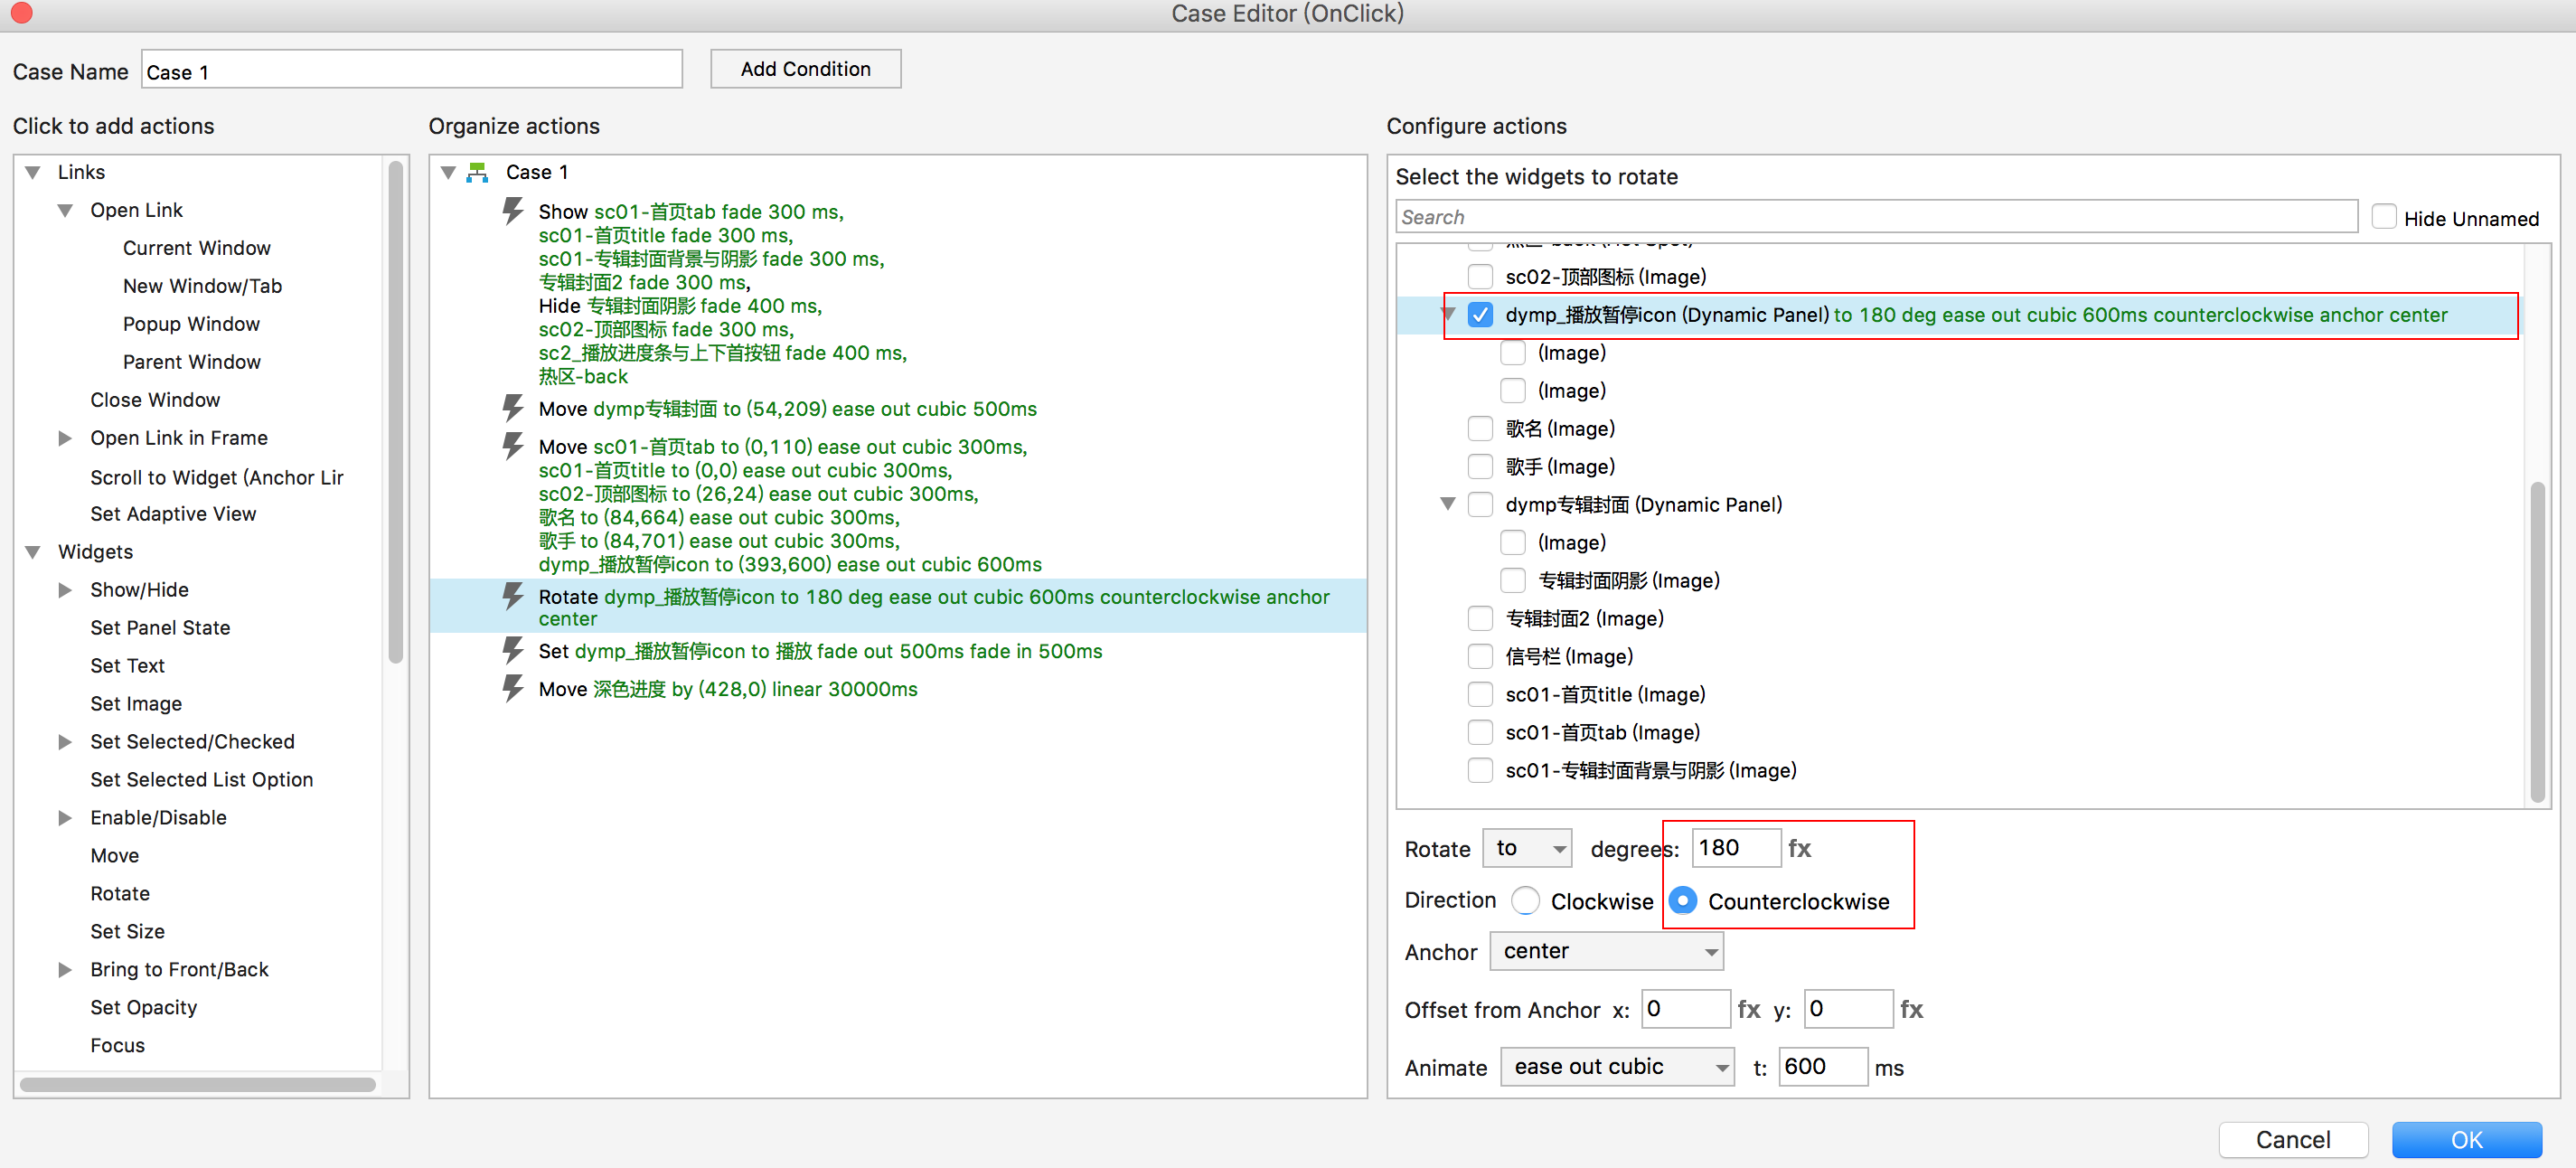Select the Set Opacity action
The height and width of the screenshot is (1168, 2576).
click(x=143, y=1007)
